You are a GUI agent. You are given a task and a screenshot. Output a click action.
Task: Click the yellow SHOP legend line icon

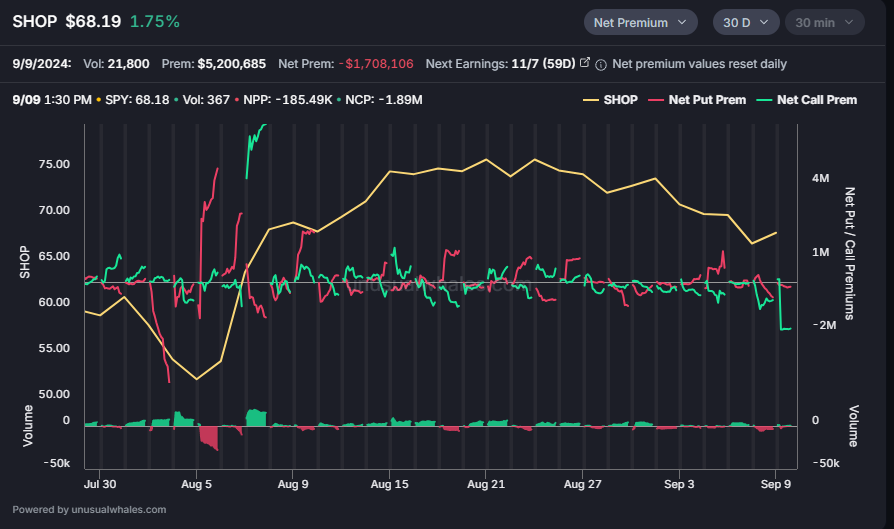click(591, 100)
